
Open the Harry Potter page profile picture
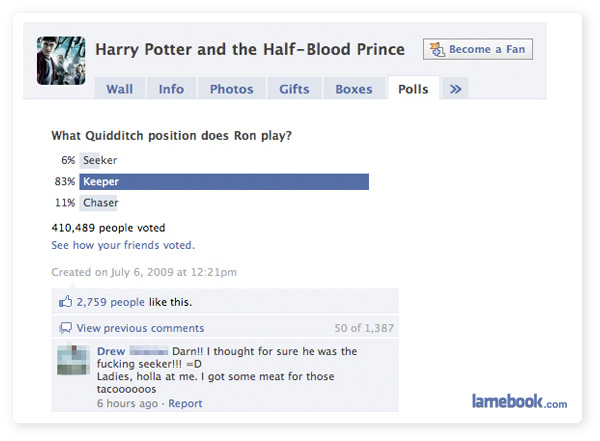click(61, 60)
